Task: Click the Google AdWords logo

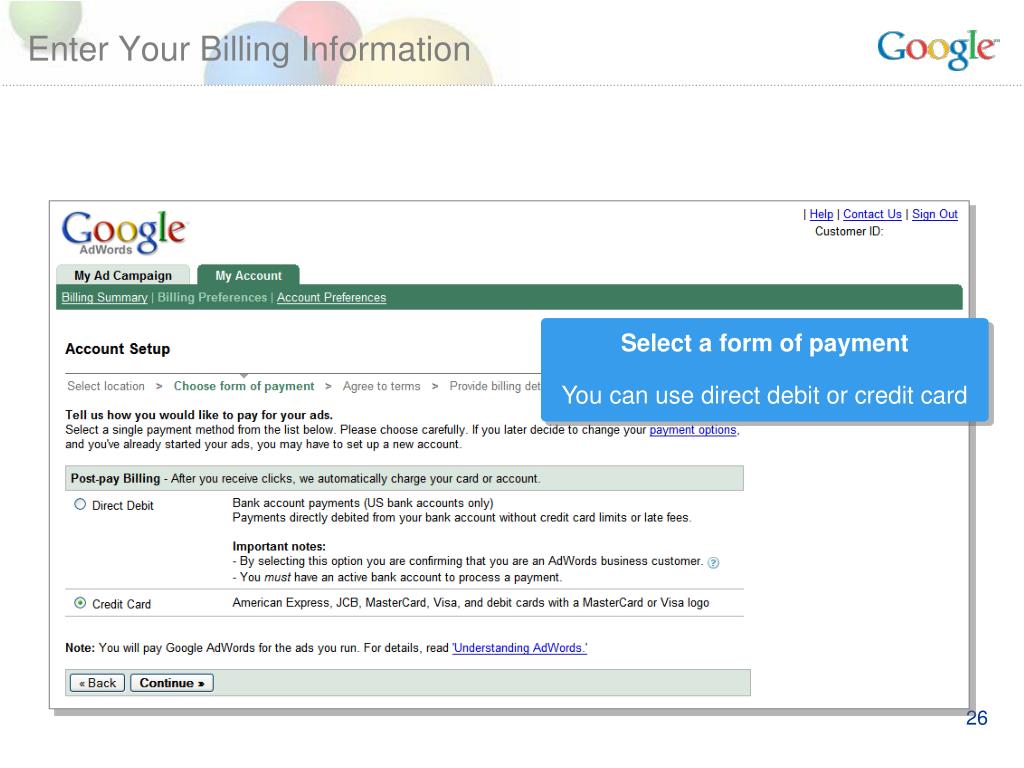Action: click(124, 232)
